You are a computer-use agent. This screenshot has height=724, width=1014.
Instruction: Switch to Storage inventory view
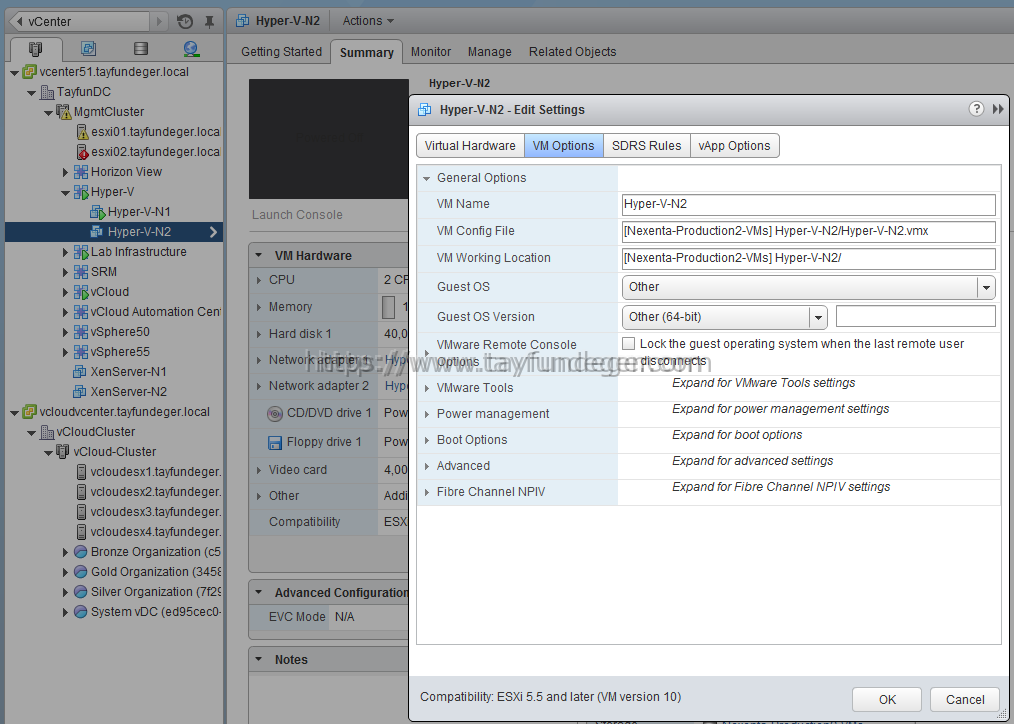[140, 48]
